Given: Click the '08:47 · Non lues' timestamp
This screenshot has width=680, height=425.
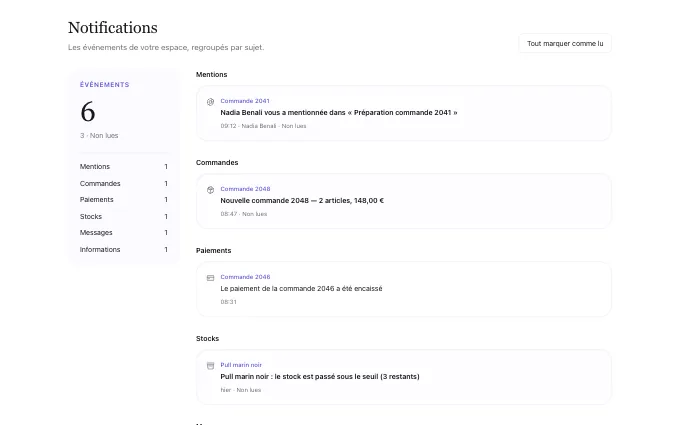Looking at the screenshot, I should 244,214.
